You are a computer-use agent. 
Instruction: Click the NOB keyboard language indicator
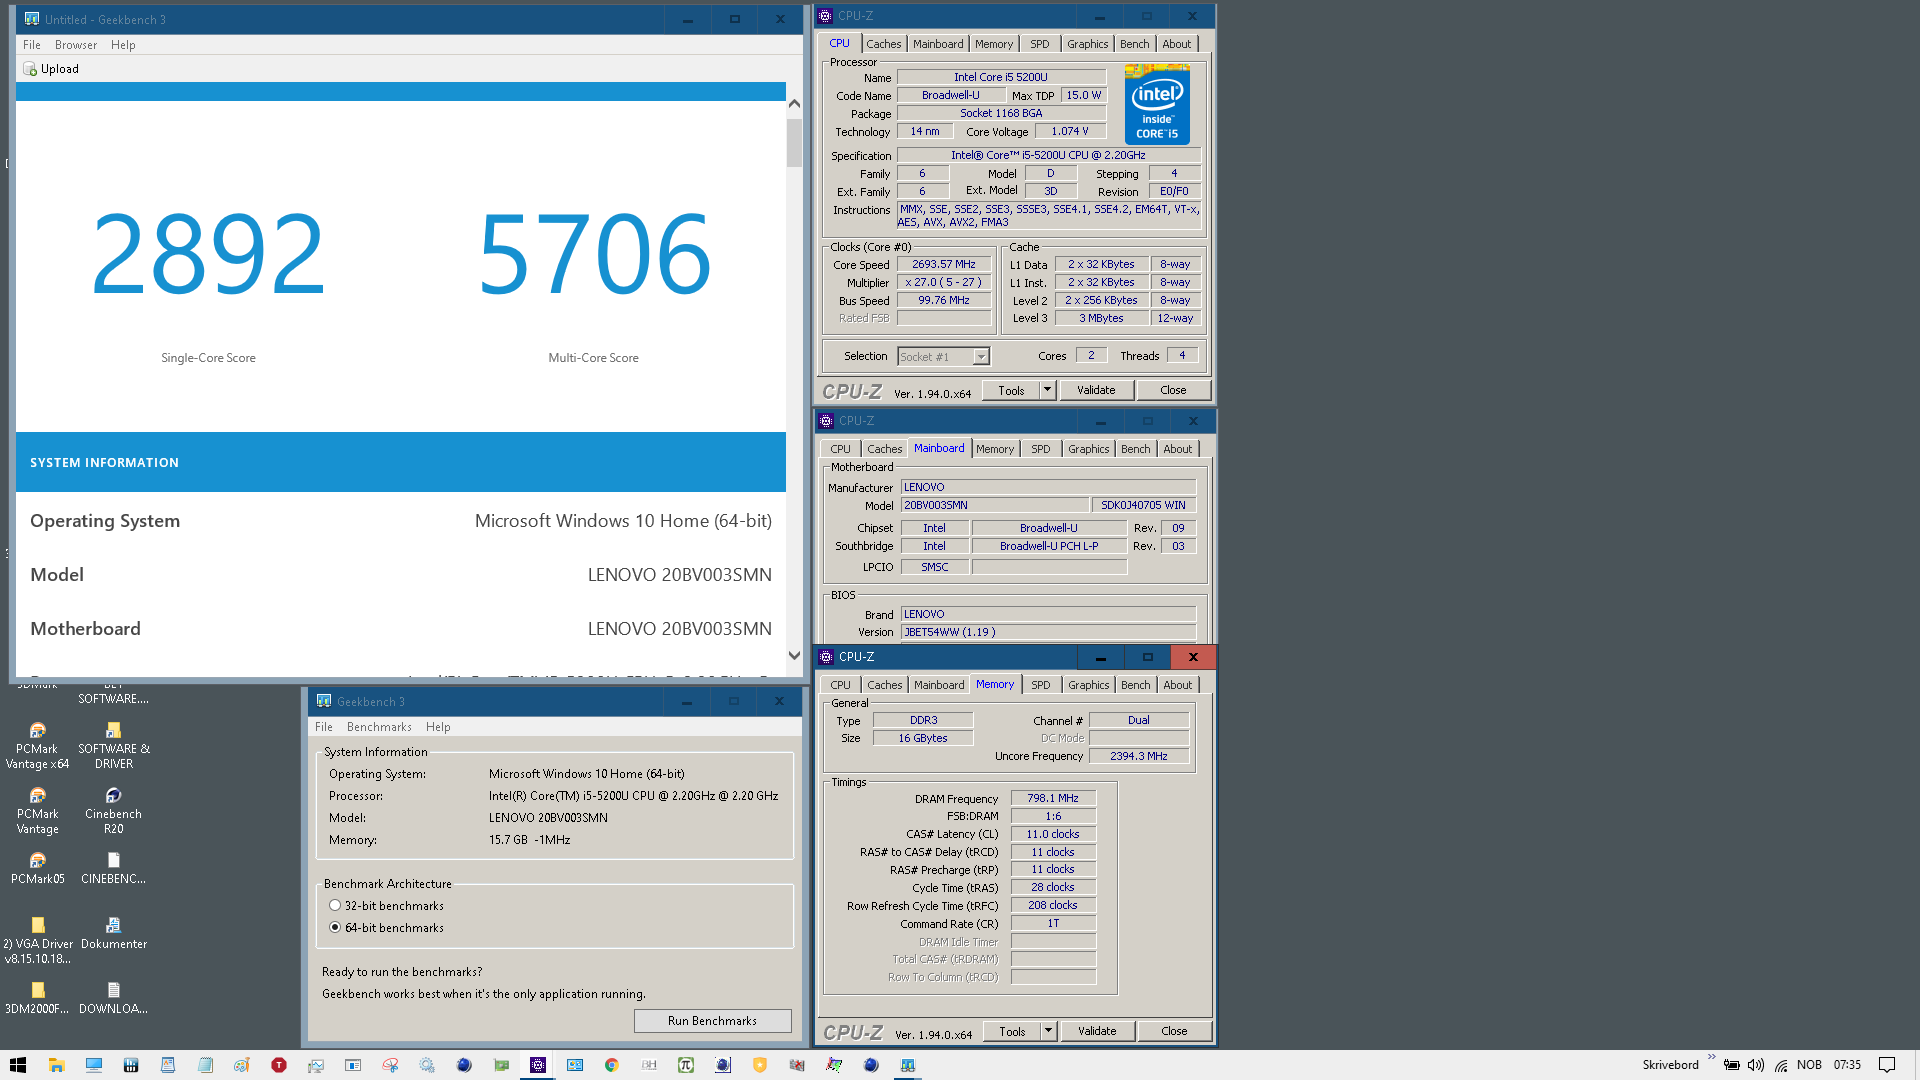[x=1809, y=1065]
